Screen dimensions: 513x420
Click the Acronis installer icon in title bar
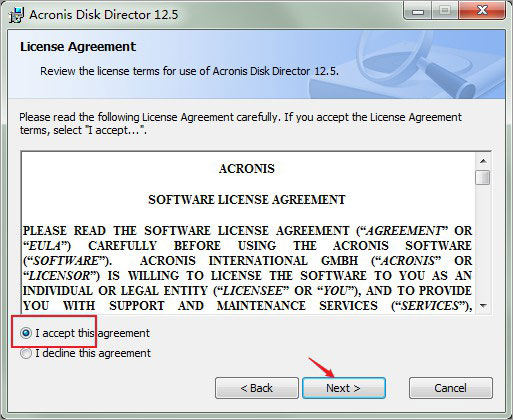pos(16,15)
